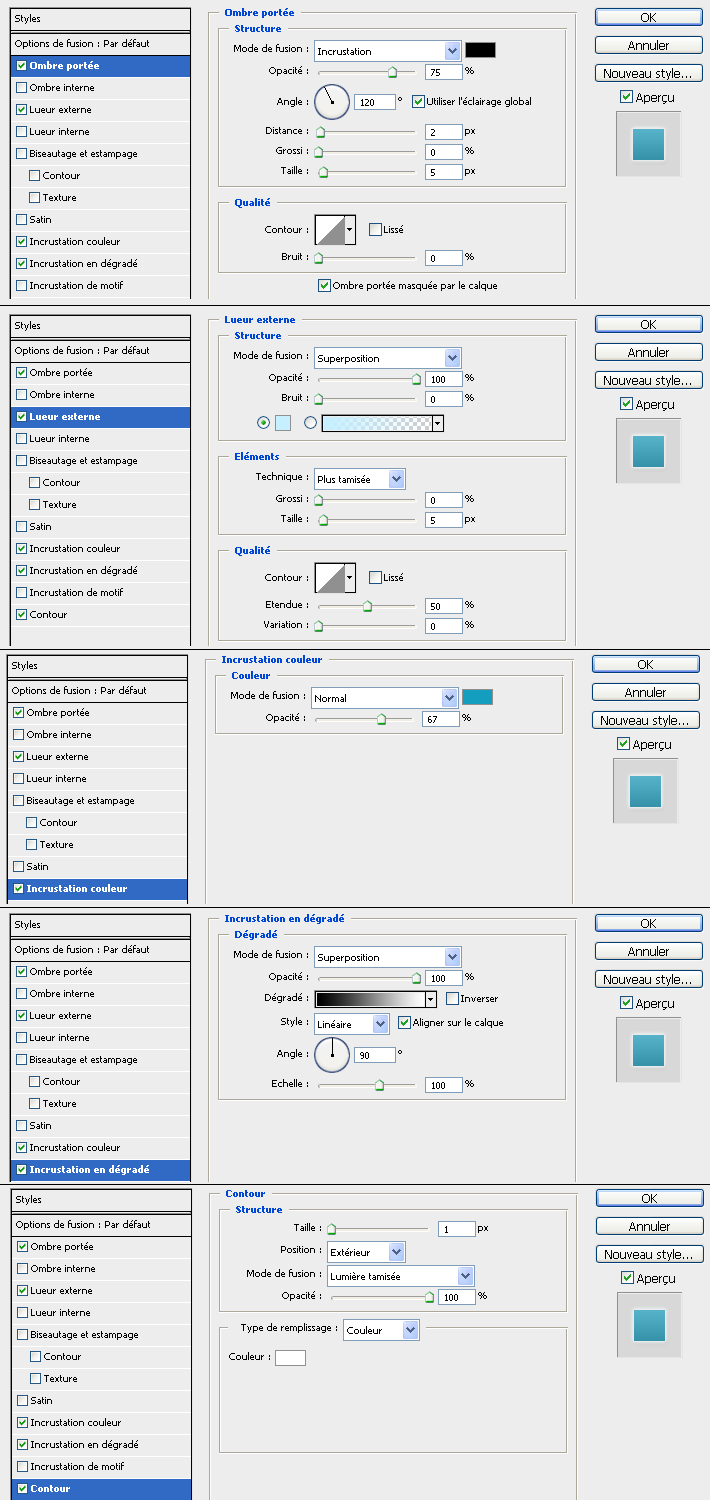Click the light blue outer glow color swatch
This screenshot has height=1500, width=710.
pyautogui.click(x=283, y=423)
